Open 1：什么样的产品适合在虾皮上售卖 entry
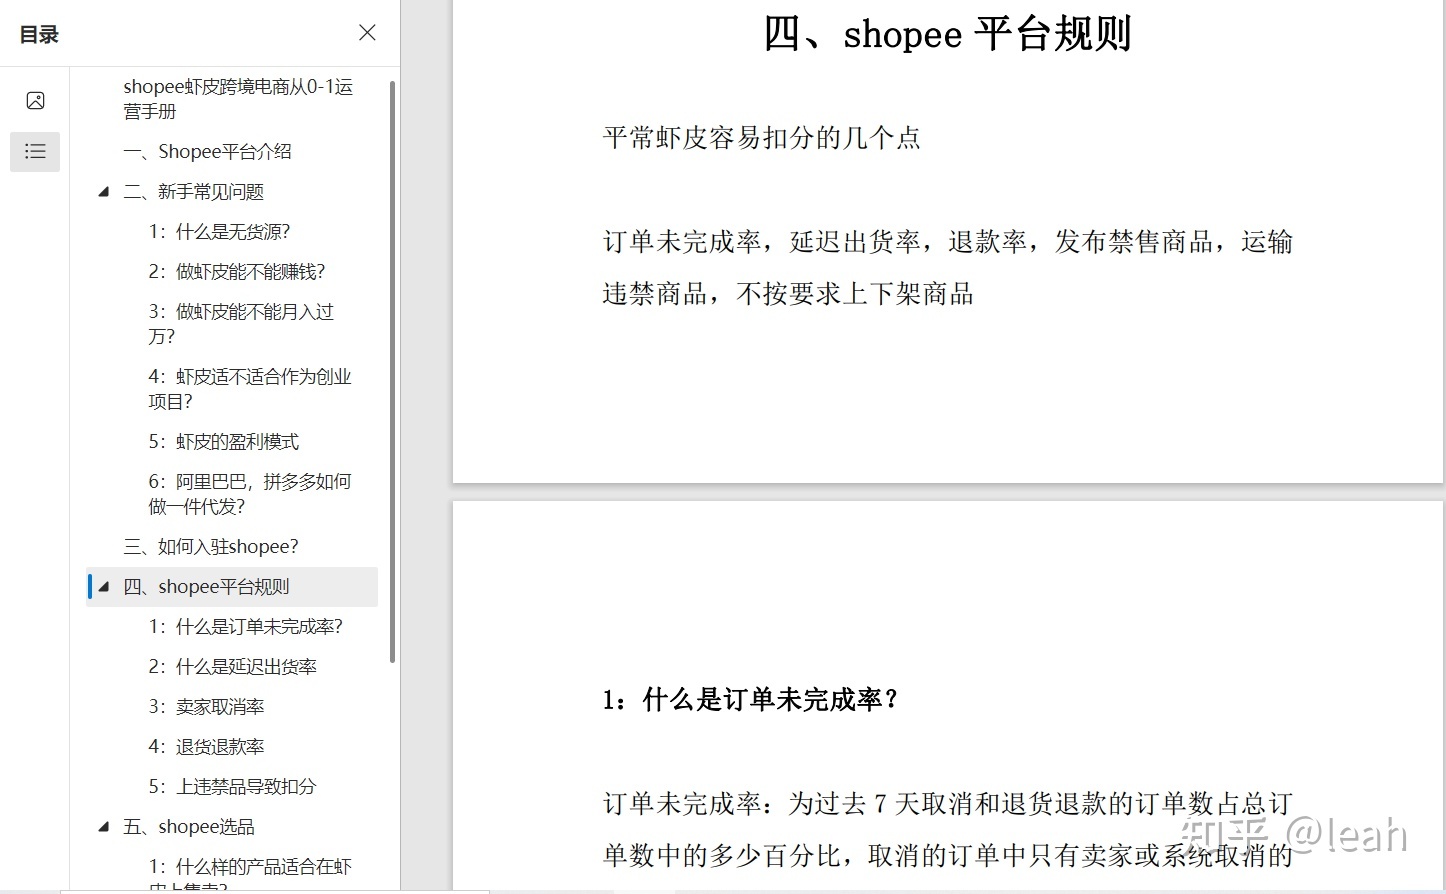 (250, 874)
